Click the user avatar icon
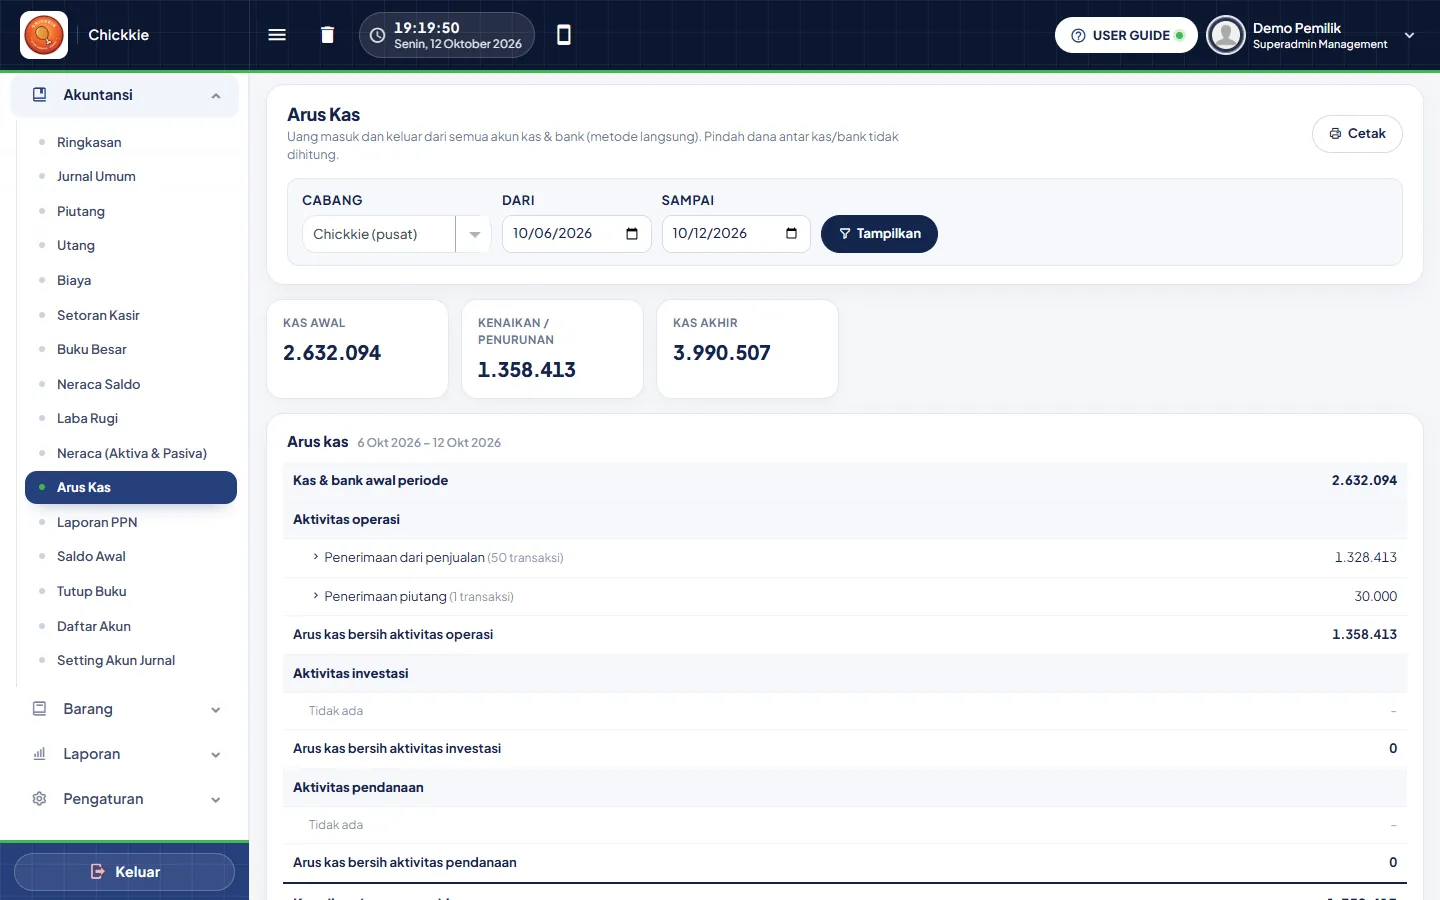This screenshot has height=900, width=1440. [x=1225, y=35]
